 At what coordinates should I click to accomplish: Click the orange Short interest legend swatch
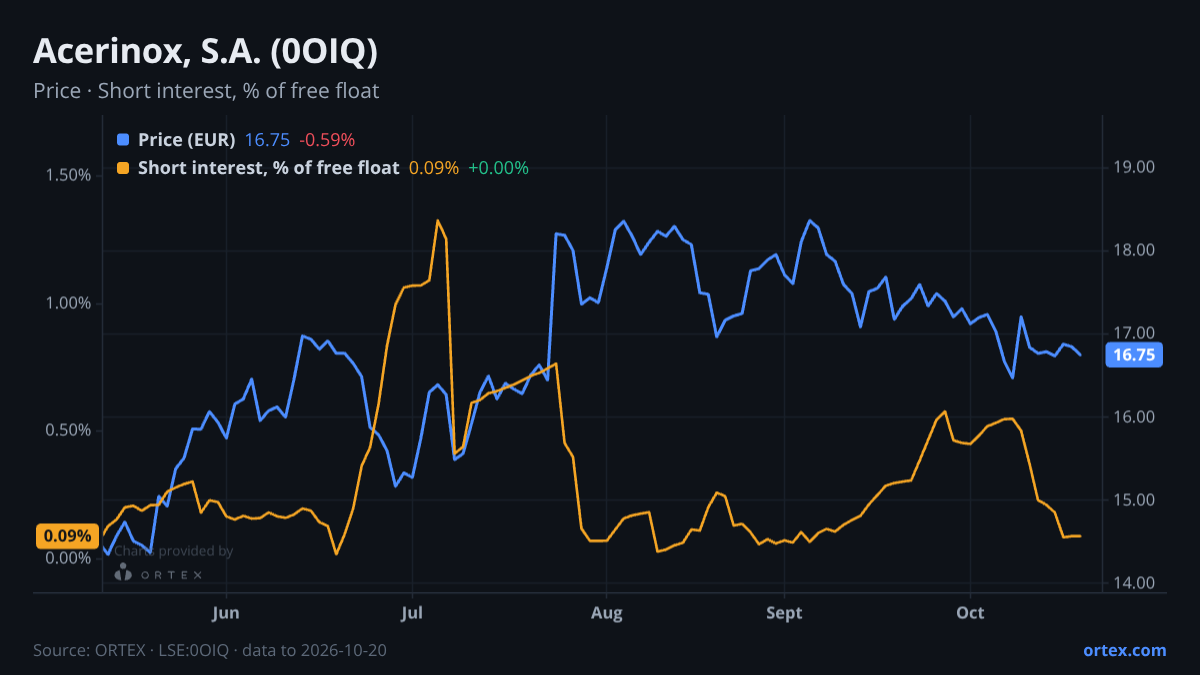123,168
